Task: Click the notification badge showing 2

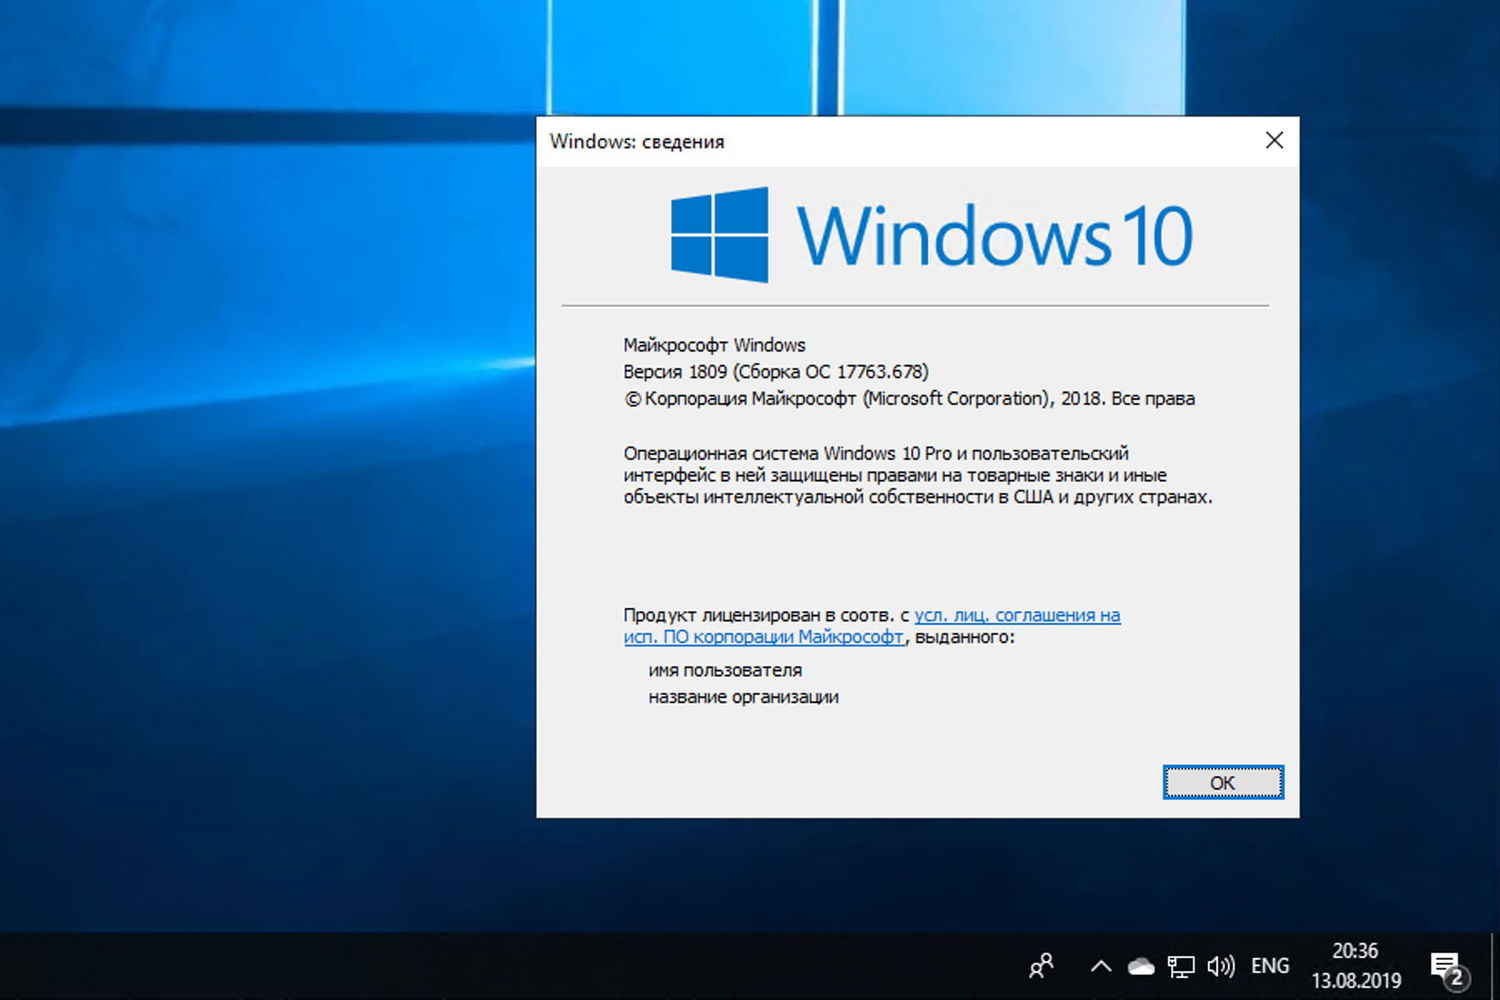Action: (x=1458, y=977)
